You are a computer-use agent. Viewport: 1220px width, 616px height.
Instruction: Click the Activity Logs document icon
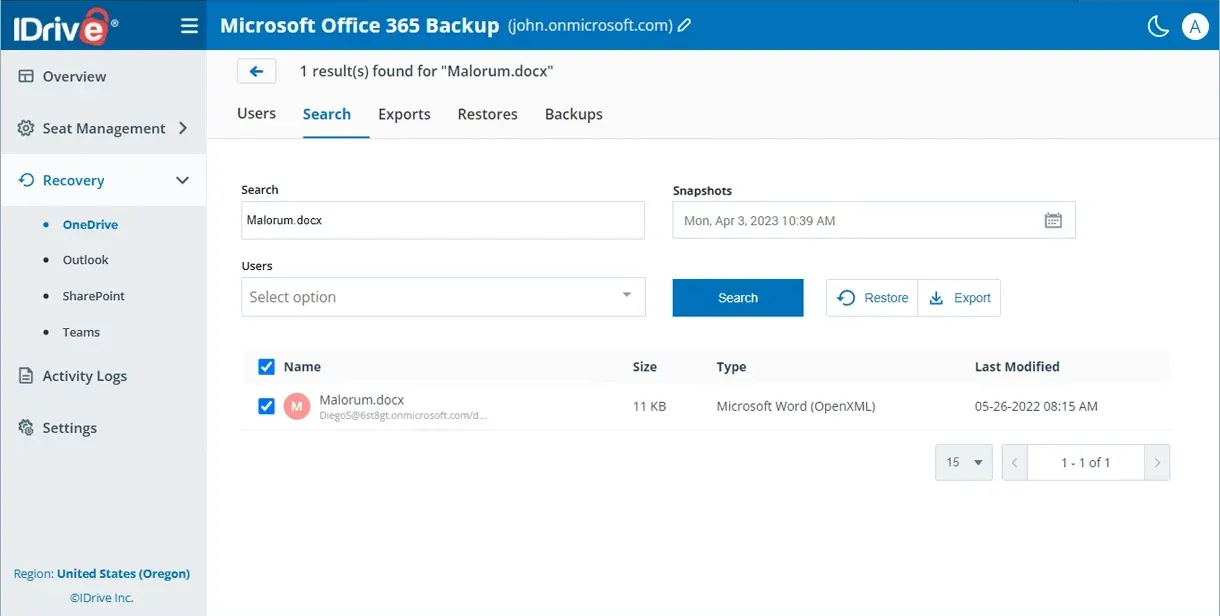tap(26, 376)
